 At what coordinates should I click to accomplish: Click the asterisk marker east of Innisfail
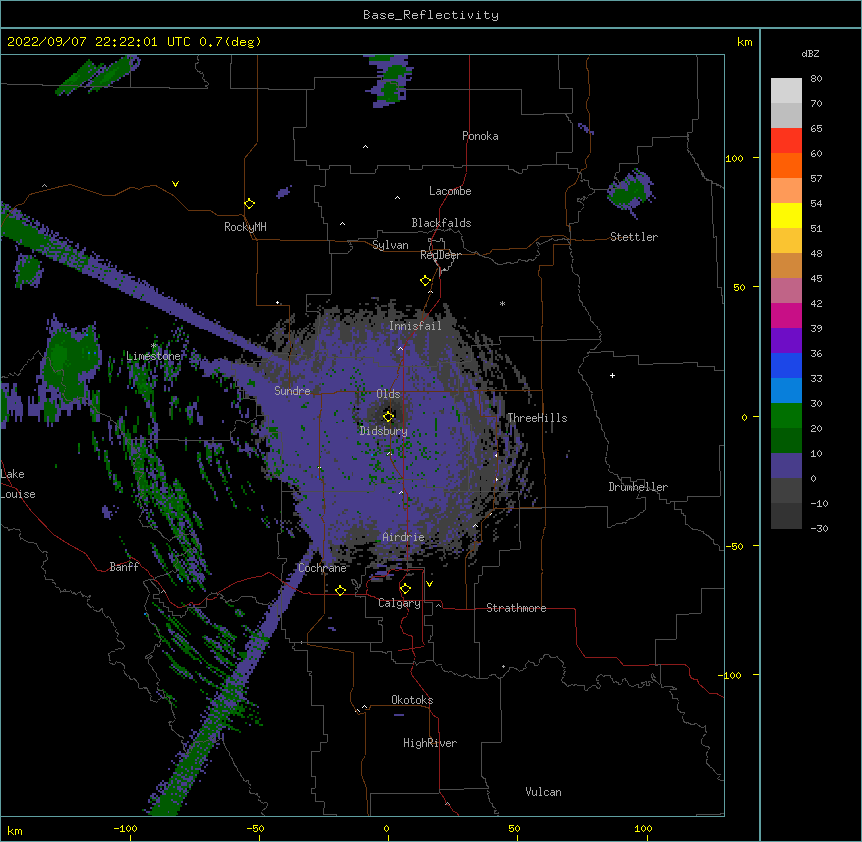coord(502,303)
